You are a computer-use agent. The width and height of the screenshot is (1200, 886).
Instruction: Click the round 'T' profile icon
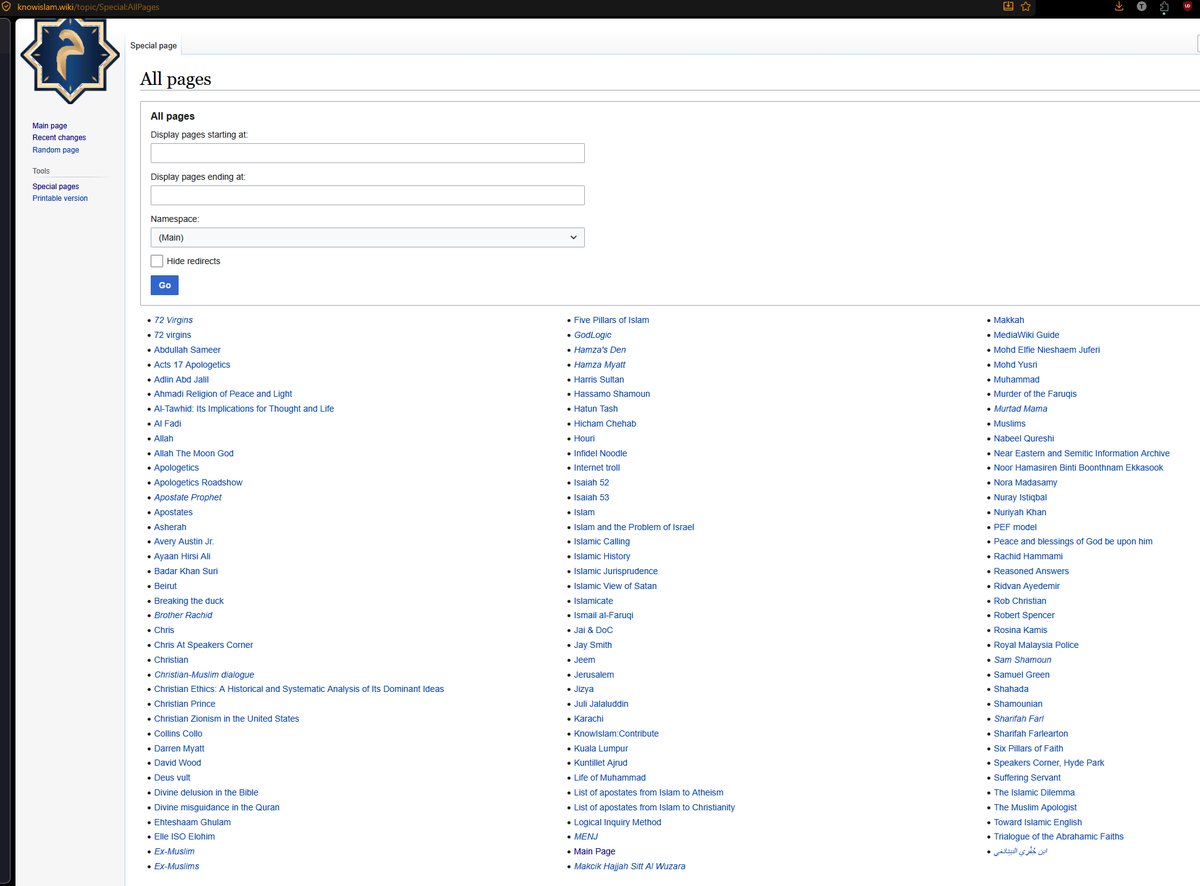tap(1142, 7)
